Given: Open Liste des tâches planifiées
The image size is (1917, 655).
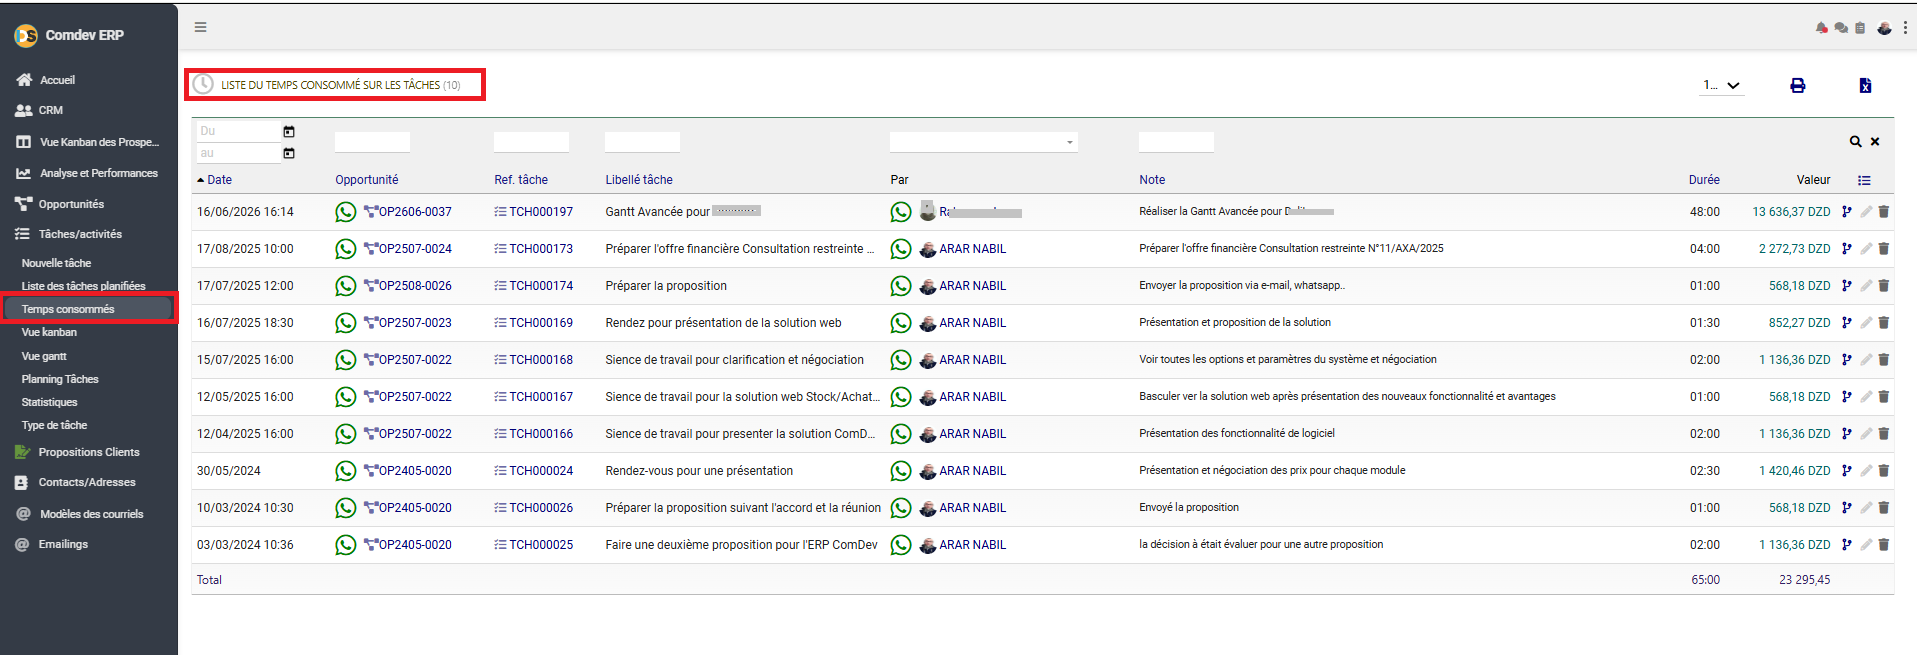Looking at the screenshot, I should (x=84, y=286).
